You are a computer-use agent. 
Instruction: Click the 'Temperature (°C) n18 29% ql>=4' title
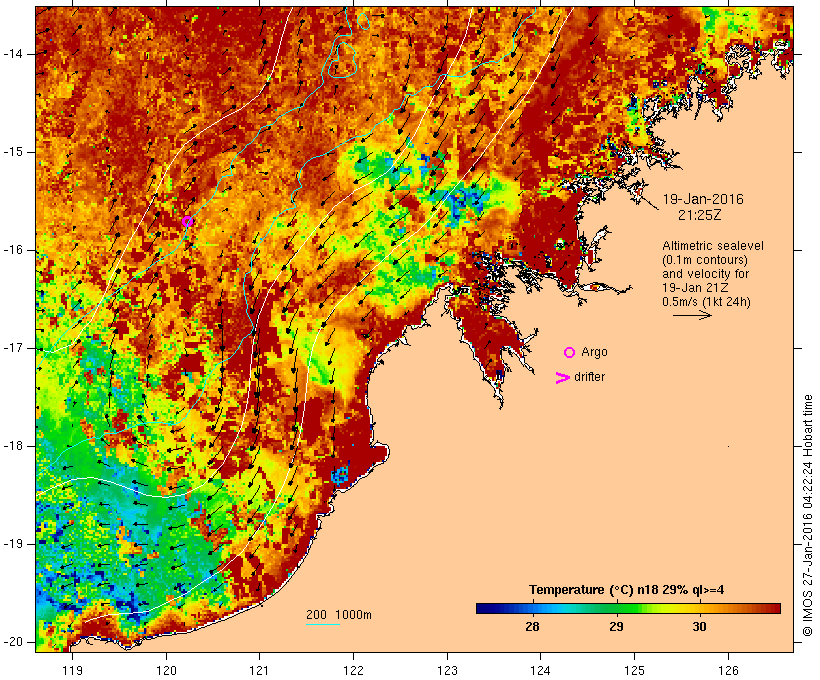click(x=627, y=590)
